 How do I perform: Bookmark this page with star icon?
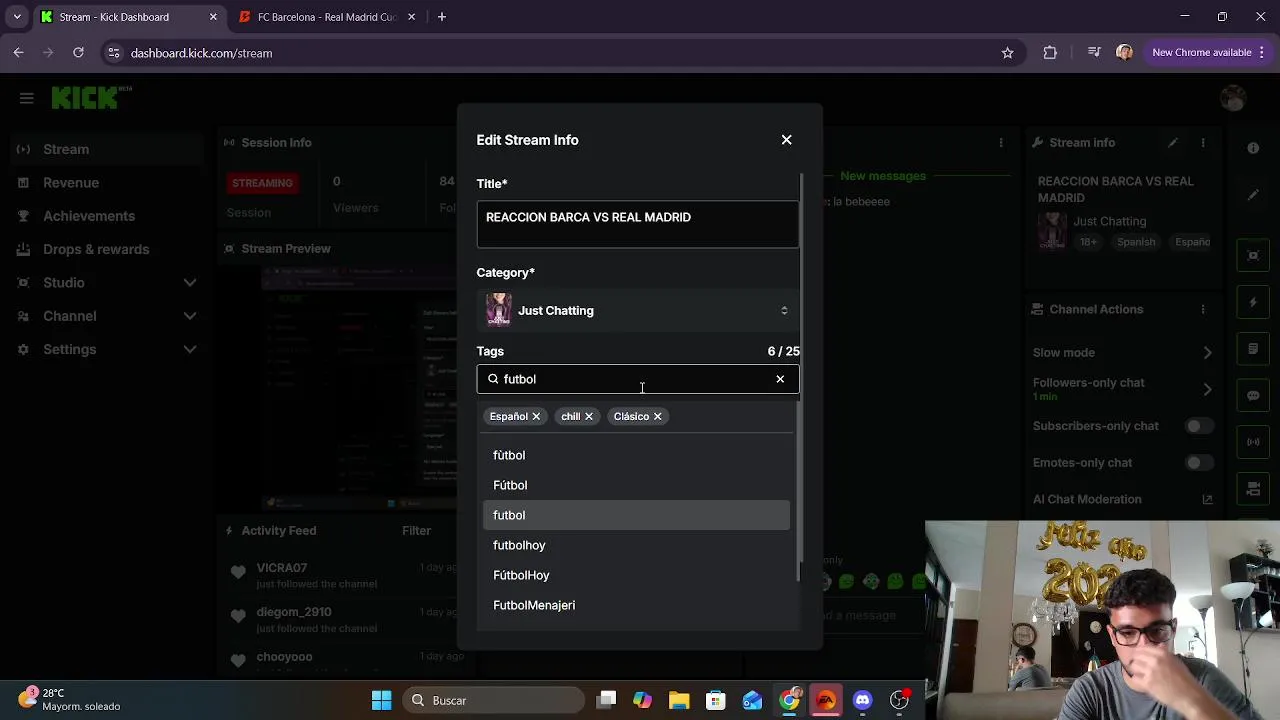tap(1007, 53)
